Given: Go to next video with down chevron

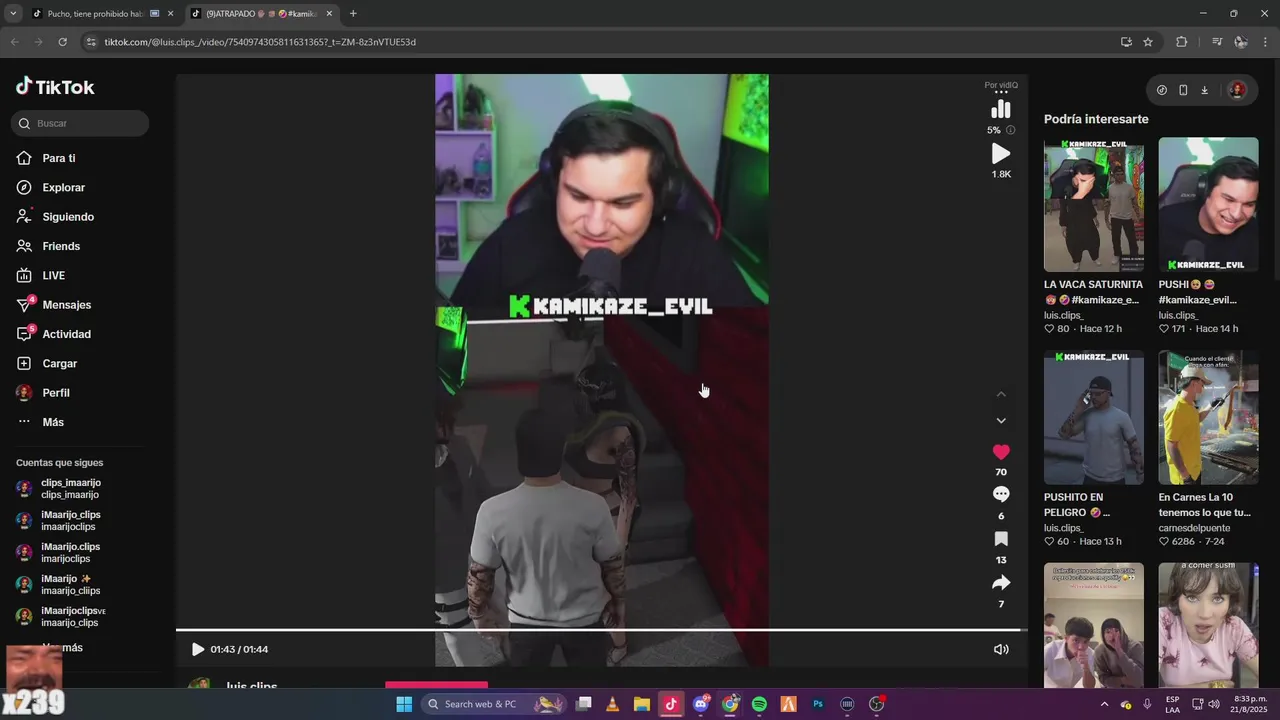Looking at the screenshot, I should (x=1001, y=421).
